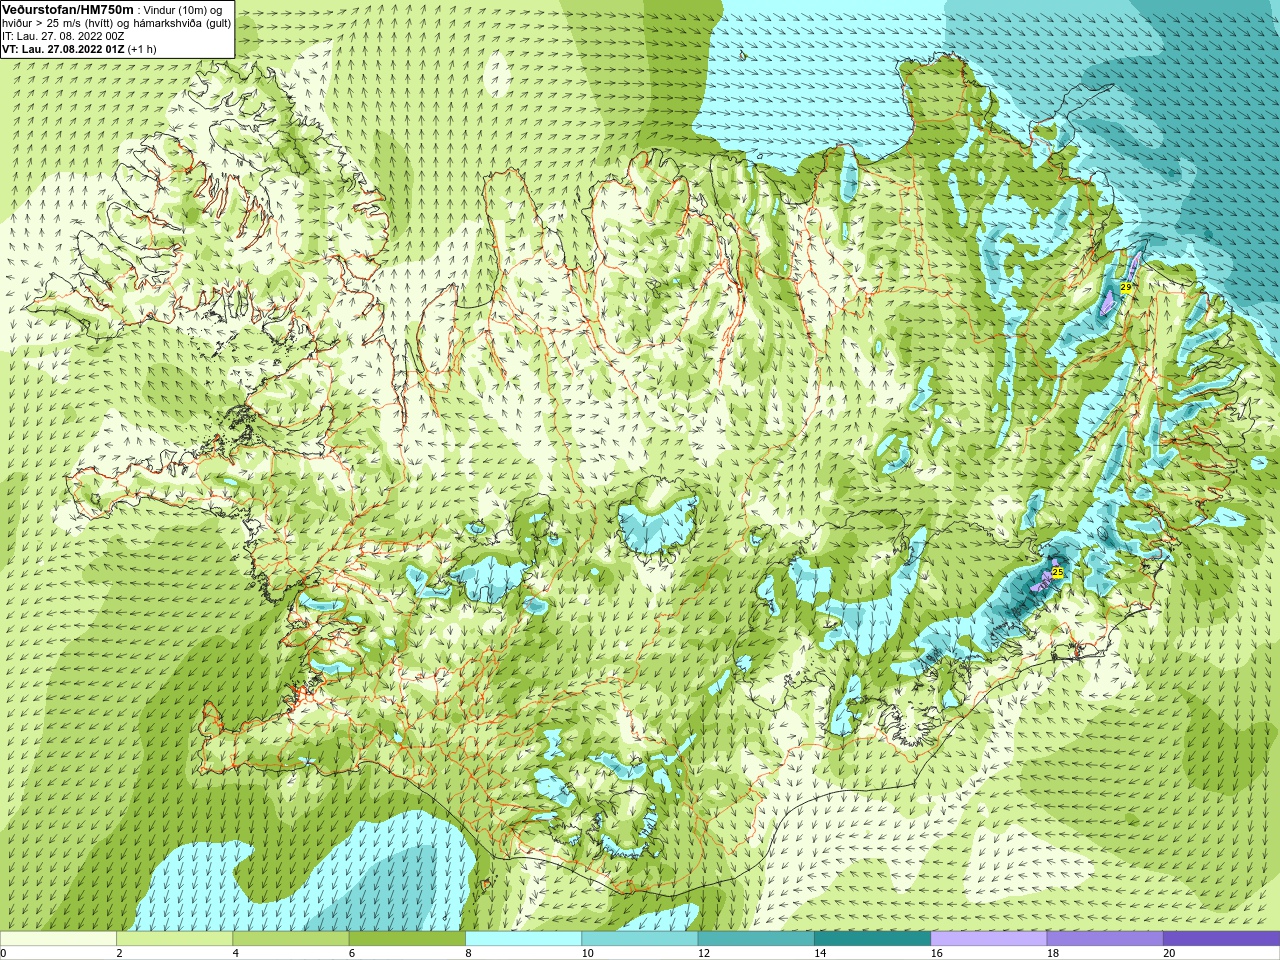Viewport: 1280px width, 960px height.
Task: Click the legend scale value 16
Action: [x=936, y=953]
